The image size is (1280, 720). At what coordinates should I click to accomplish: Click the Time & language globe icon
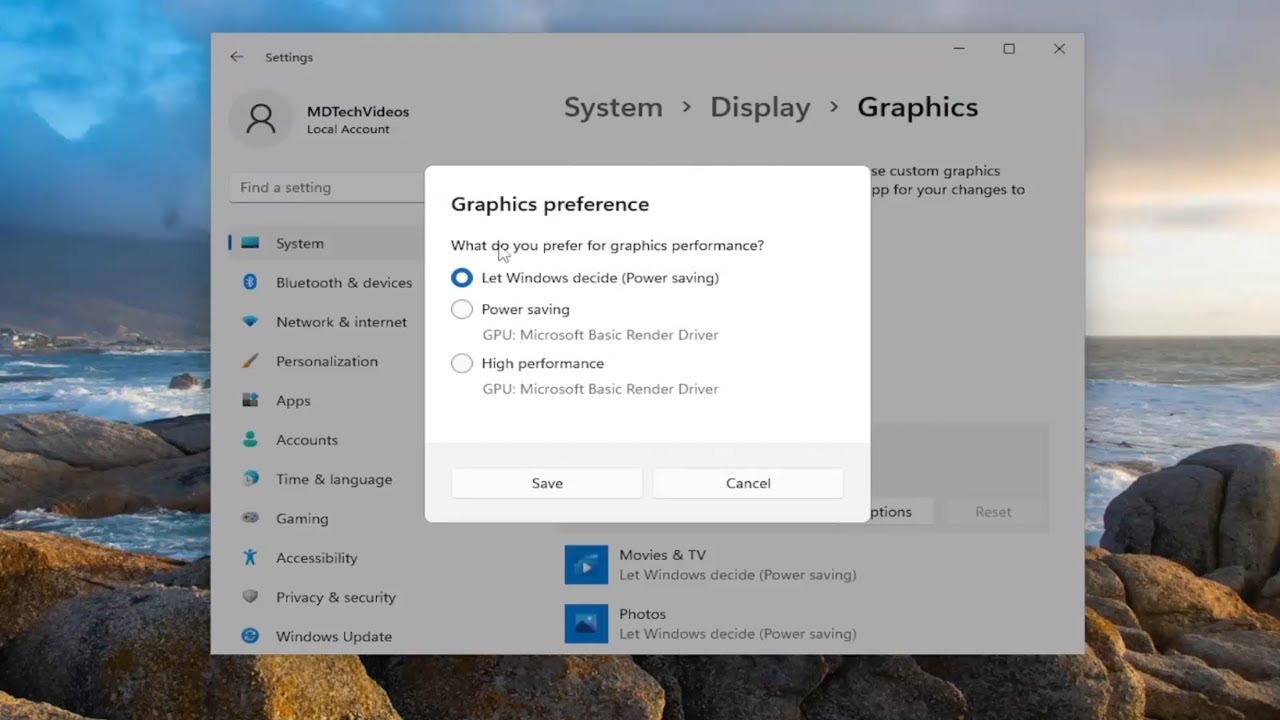pos(250,479)
